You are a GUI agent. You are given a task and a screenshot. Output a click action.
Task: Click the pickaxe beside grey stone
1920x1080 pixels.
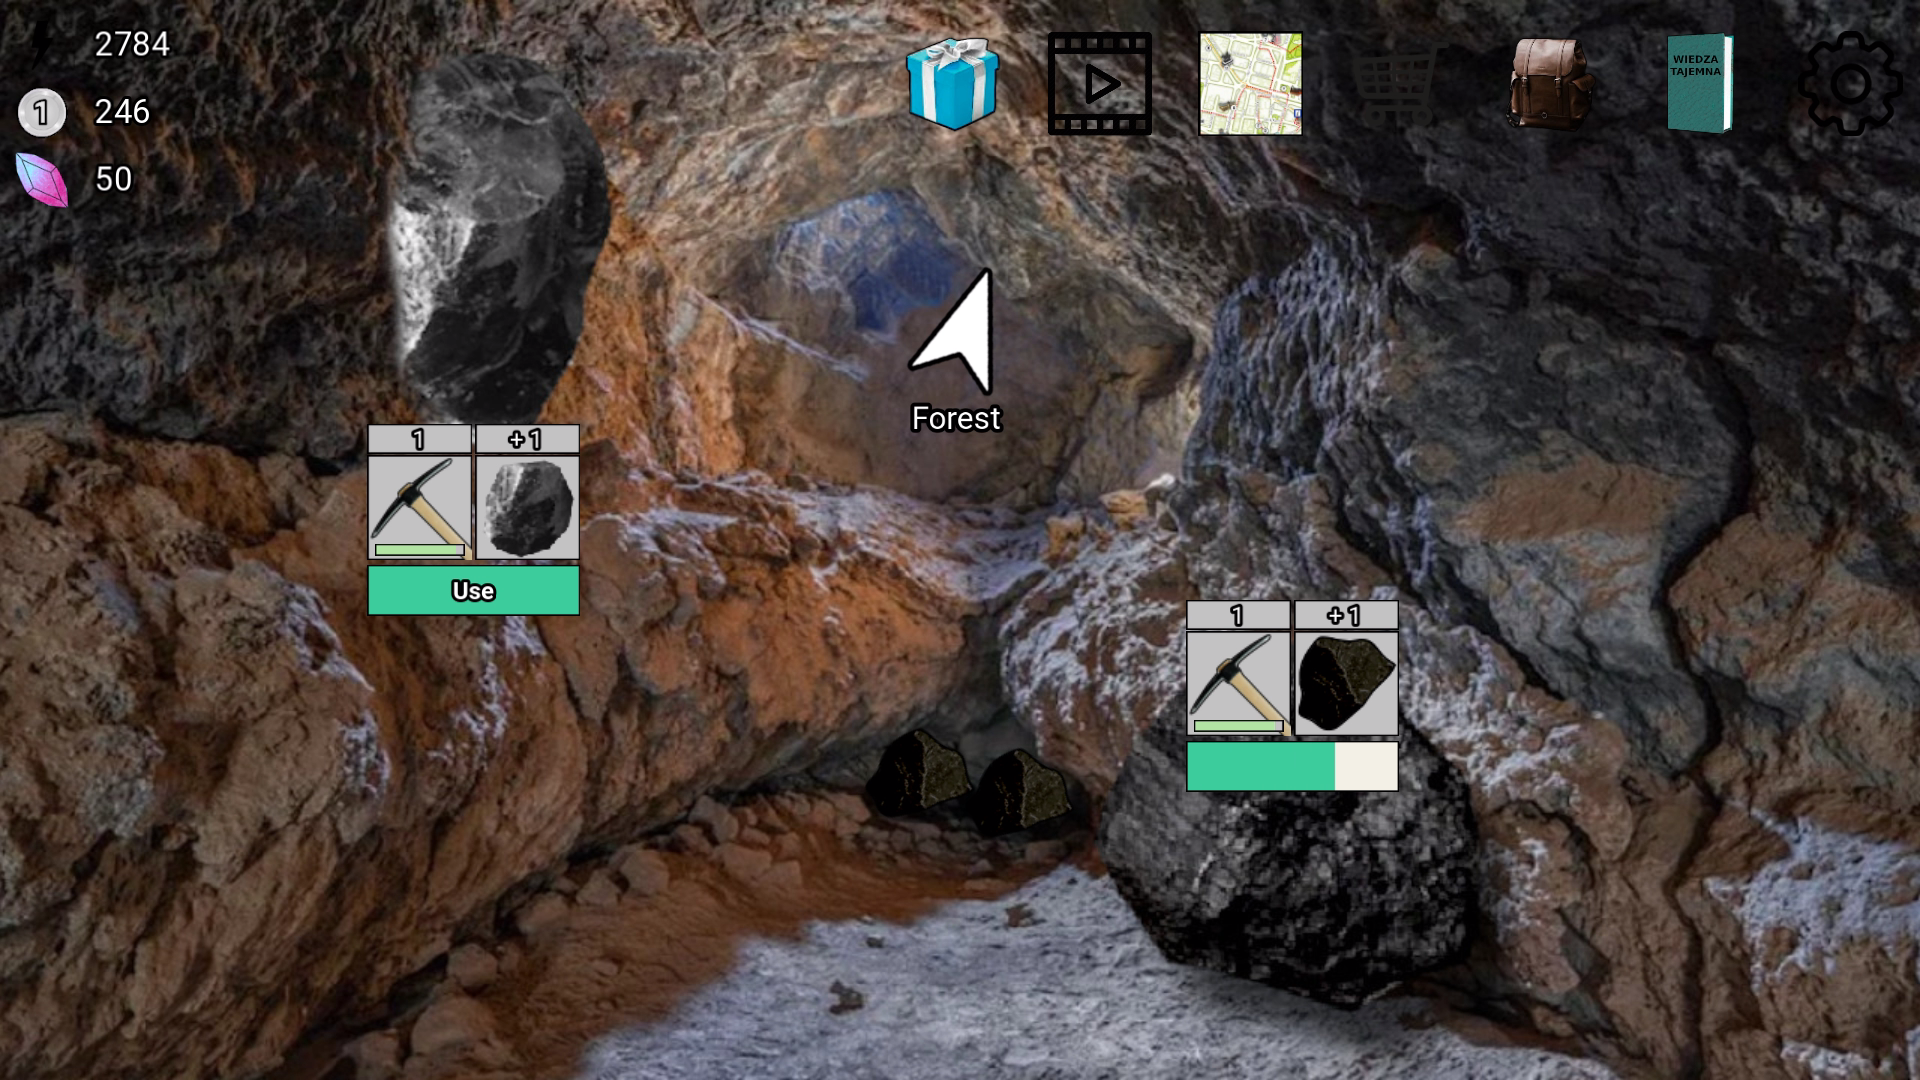coord(419,507)
